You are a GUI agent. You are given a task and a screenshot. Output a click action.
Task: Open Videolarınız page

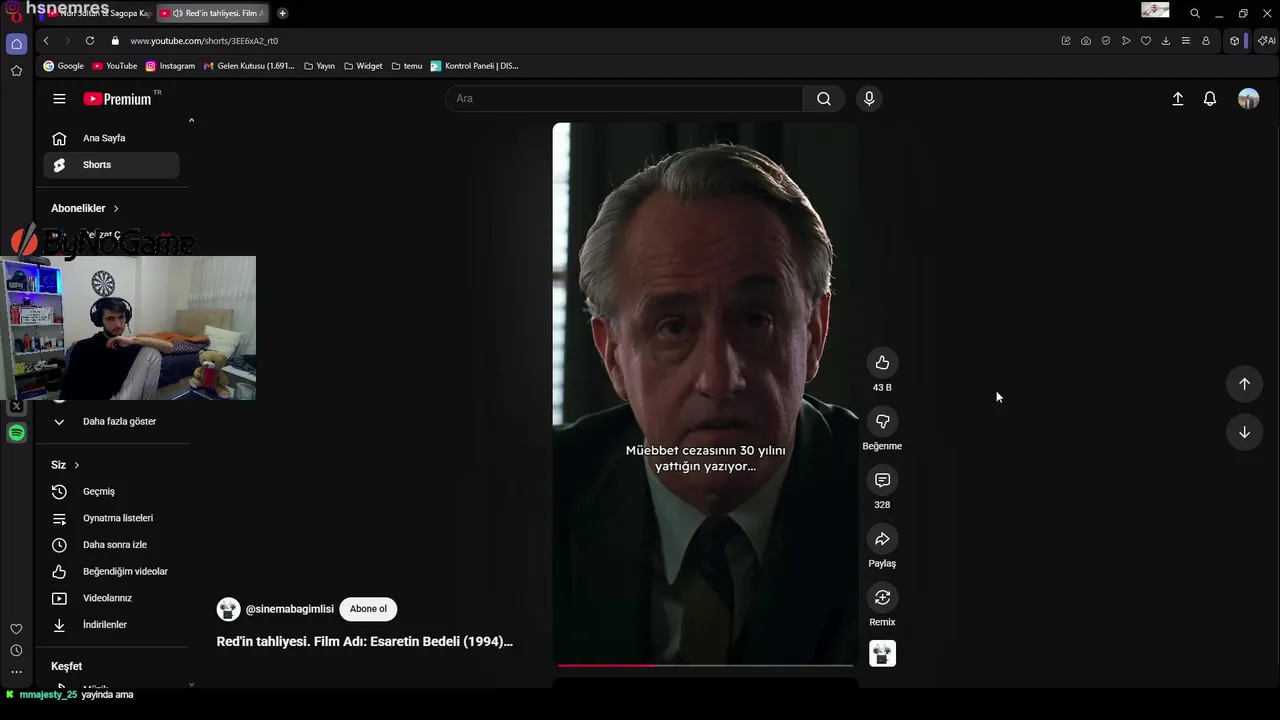(x=111, y=598)
